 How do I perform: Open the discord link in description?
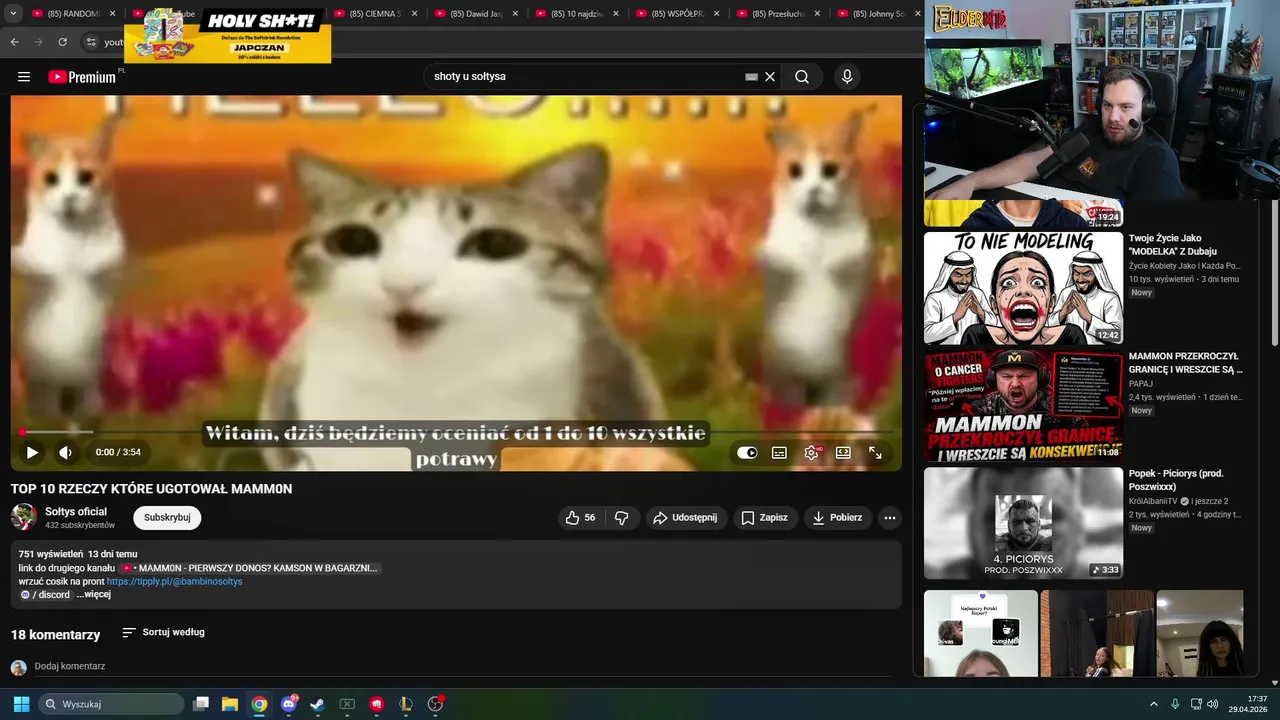[x=46, y=594]
